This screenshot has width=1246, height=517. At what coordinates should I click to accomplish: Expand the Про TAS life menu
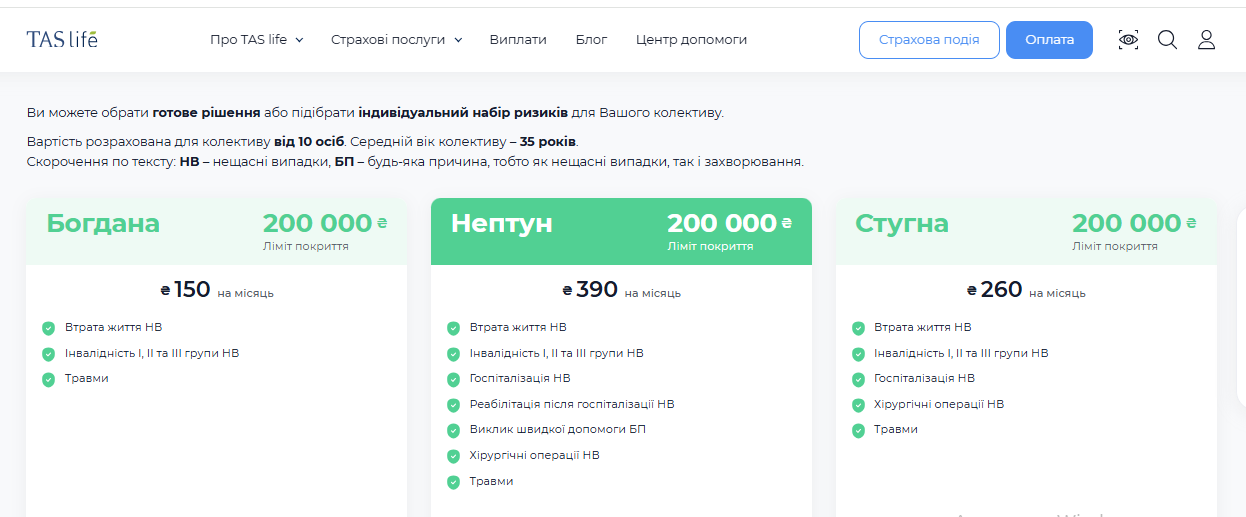(x=257, y=40)
